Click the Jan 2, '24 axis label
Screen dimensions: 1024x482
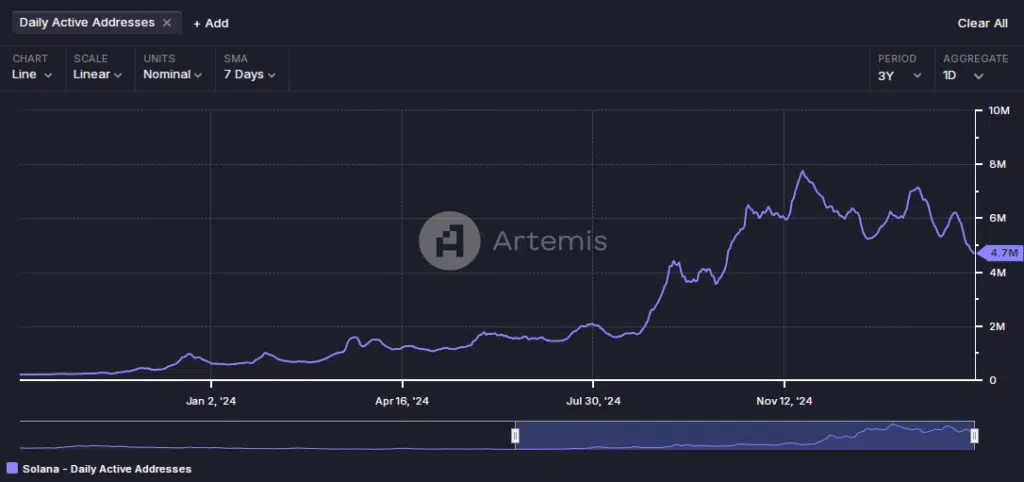(211, 401)
